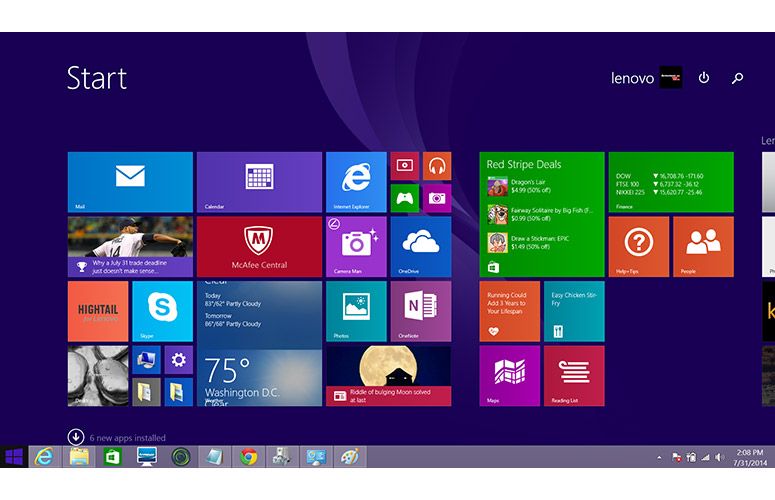Open the Mail tile
This screenshot has width=775, height=500.
click(x=130, y=182)
